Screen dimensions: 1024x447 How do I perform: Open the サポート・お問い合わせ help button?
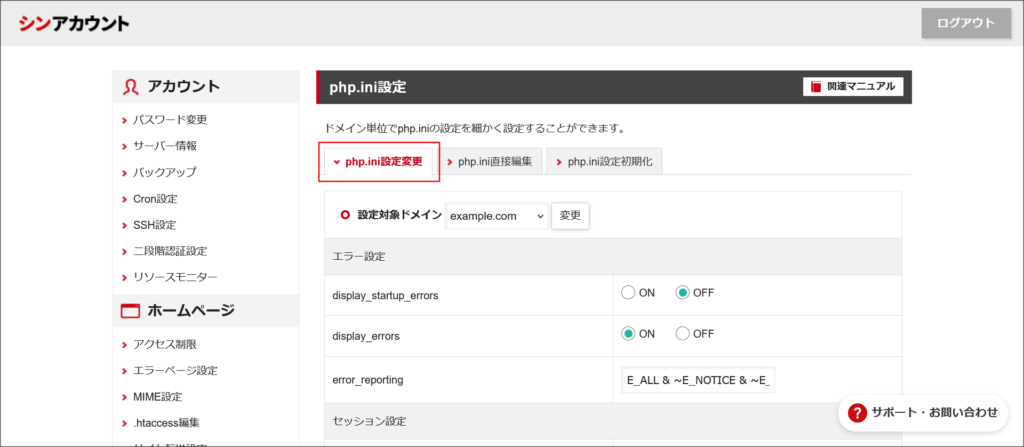(923, 412)
